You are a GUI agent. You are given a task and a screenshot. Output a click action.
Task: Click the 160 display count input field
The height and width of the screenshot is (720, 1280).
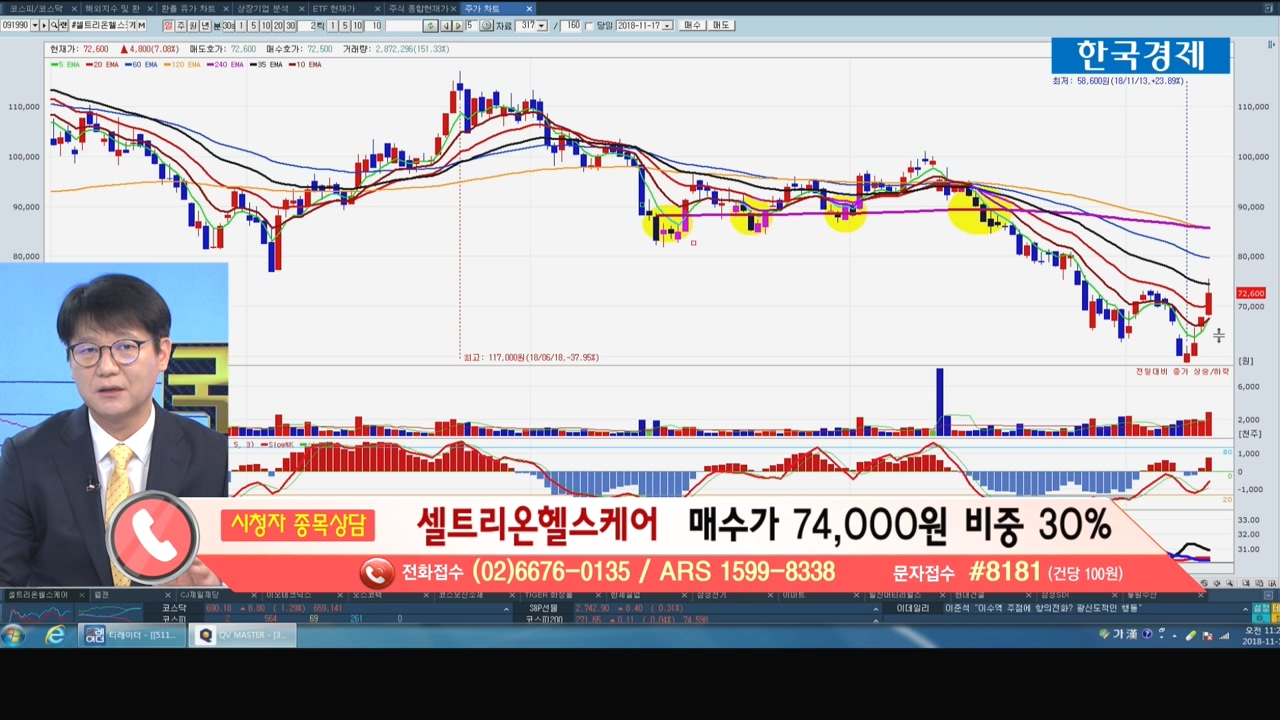pyautogui.click(x=571, y=25)
